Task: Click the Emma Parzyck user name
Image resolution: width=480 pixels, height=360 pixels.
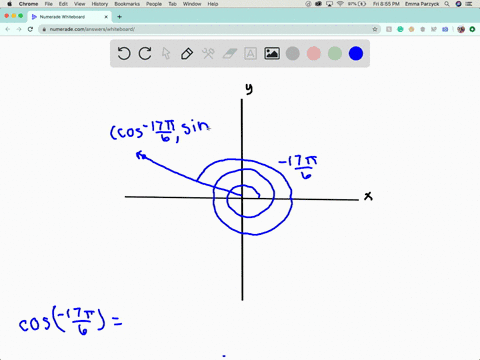Action: click(422, 4)
